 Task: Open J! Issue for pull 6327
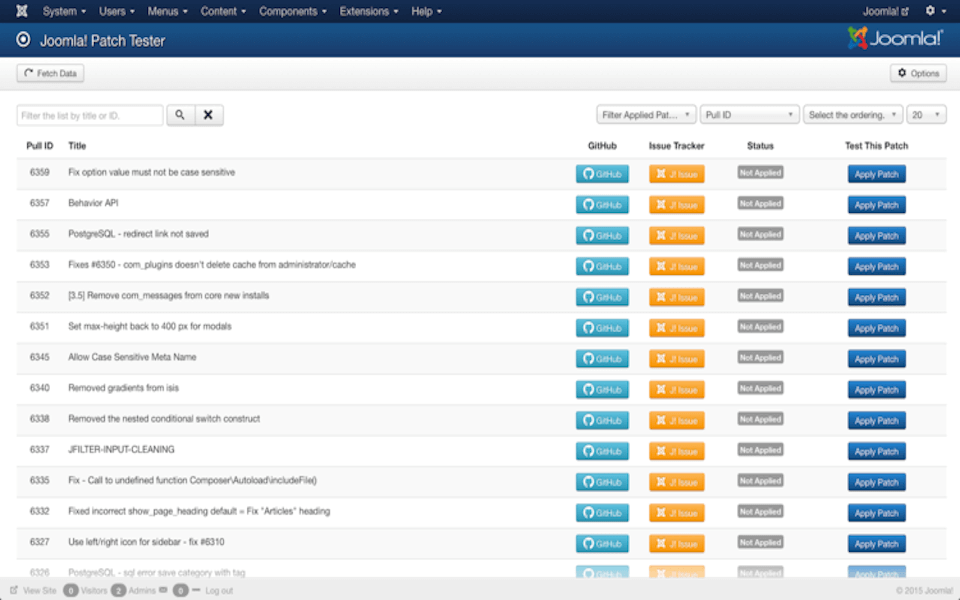pos(677,544)
